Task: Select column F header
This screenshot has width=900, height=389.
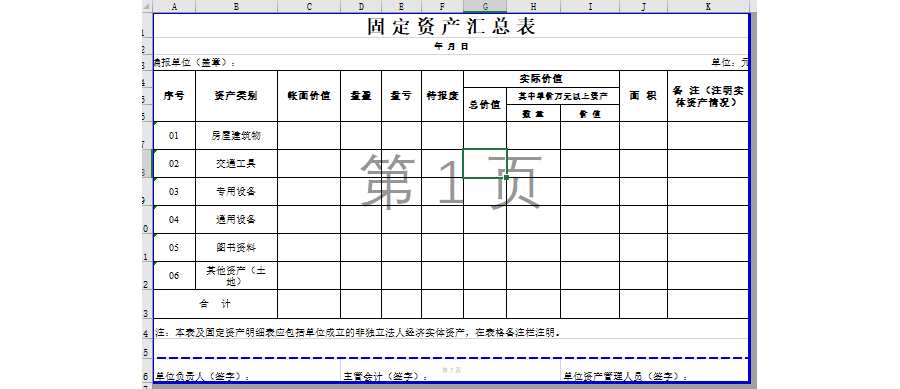Action: 443,6
